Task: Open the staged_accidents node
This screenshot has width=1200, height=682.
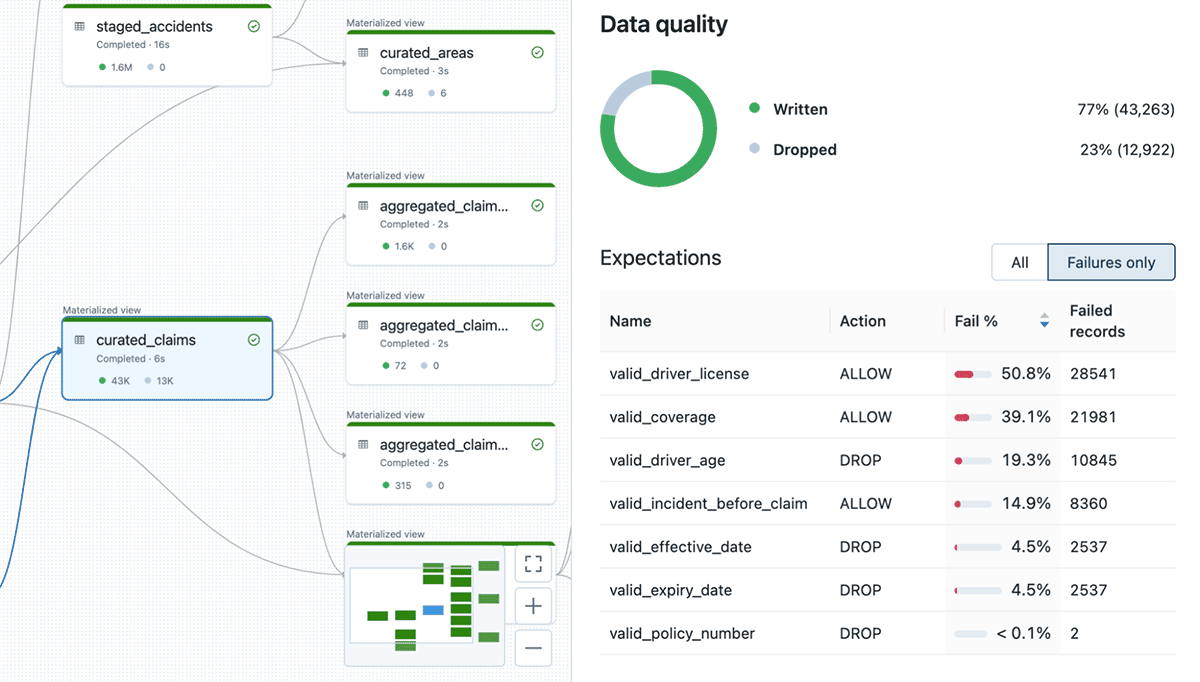Action: click(x=167, y=45)
